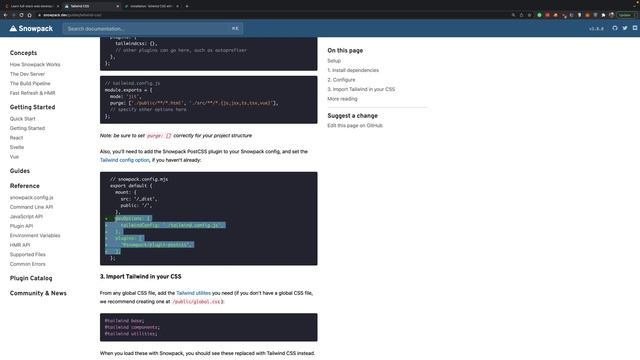This screenshot has height=360, width=640.
Task: Click the browser Update button
Action: 627,15
